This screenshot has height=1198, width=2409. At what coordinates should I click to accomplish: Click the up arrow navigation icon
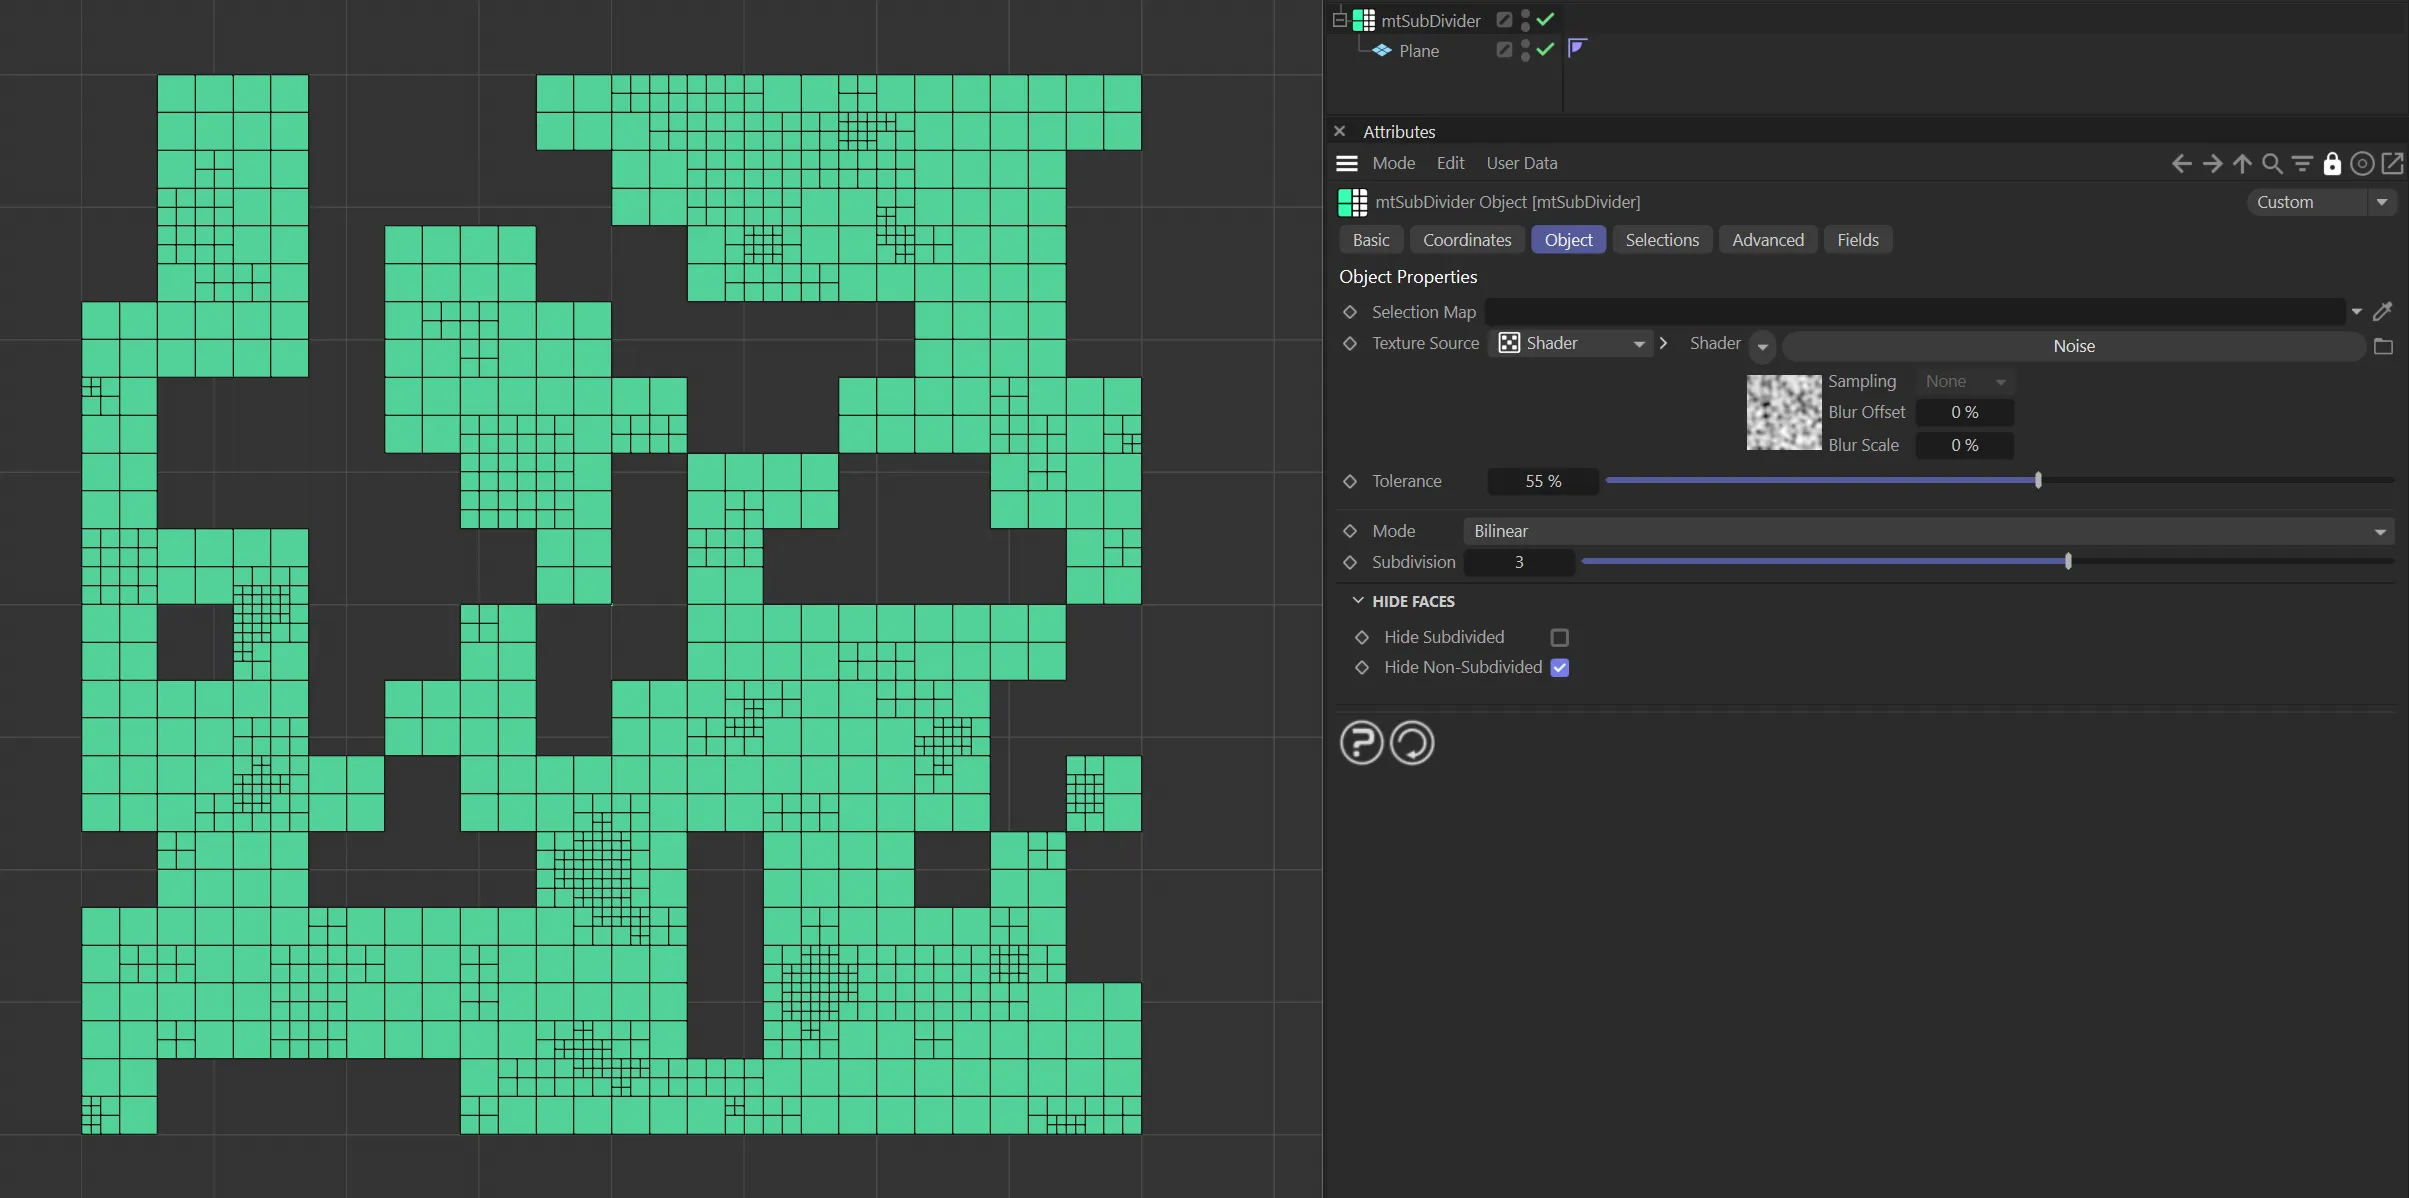click(x=2242, y=164)
